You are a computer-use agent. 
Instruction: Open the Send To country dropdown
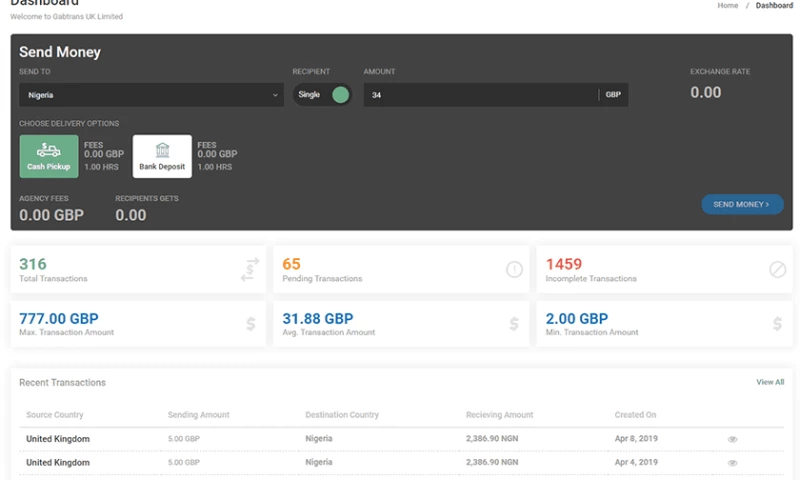point(151,95)
